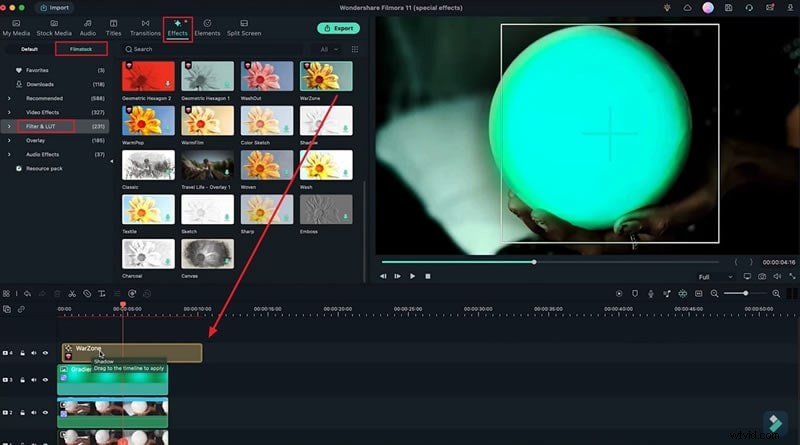Open the My Media tab
This screenshot has height=445, width=800.
(16, 28)
